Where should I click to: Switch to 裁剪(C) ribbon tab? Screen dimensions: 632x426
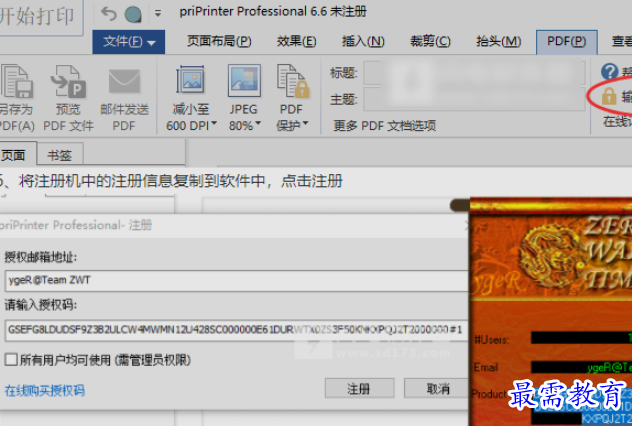(430, 41)
